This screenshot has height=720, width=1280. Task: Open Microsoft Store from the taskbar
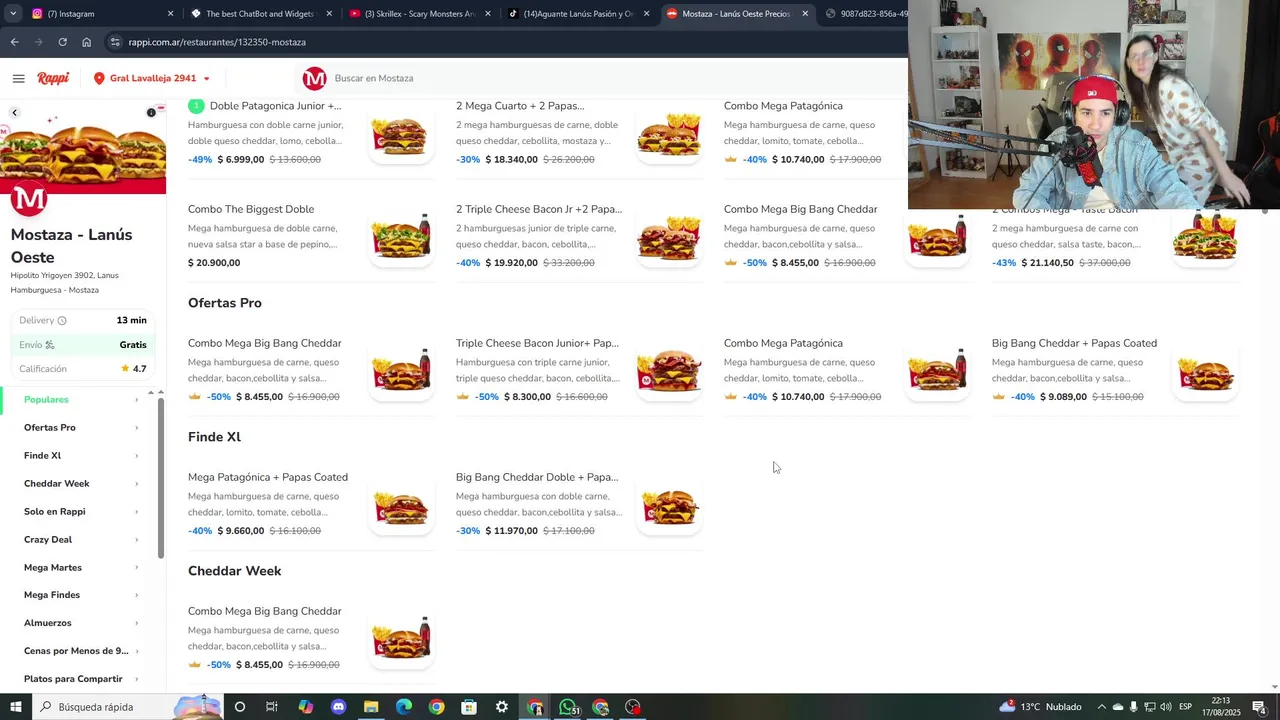pos(469,707)
